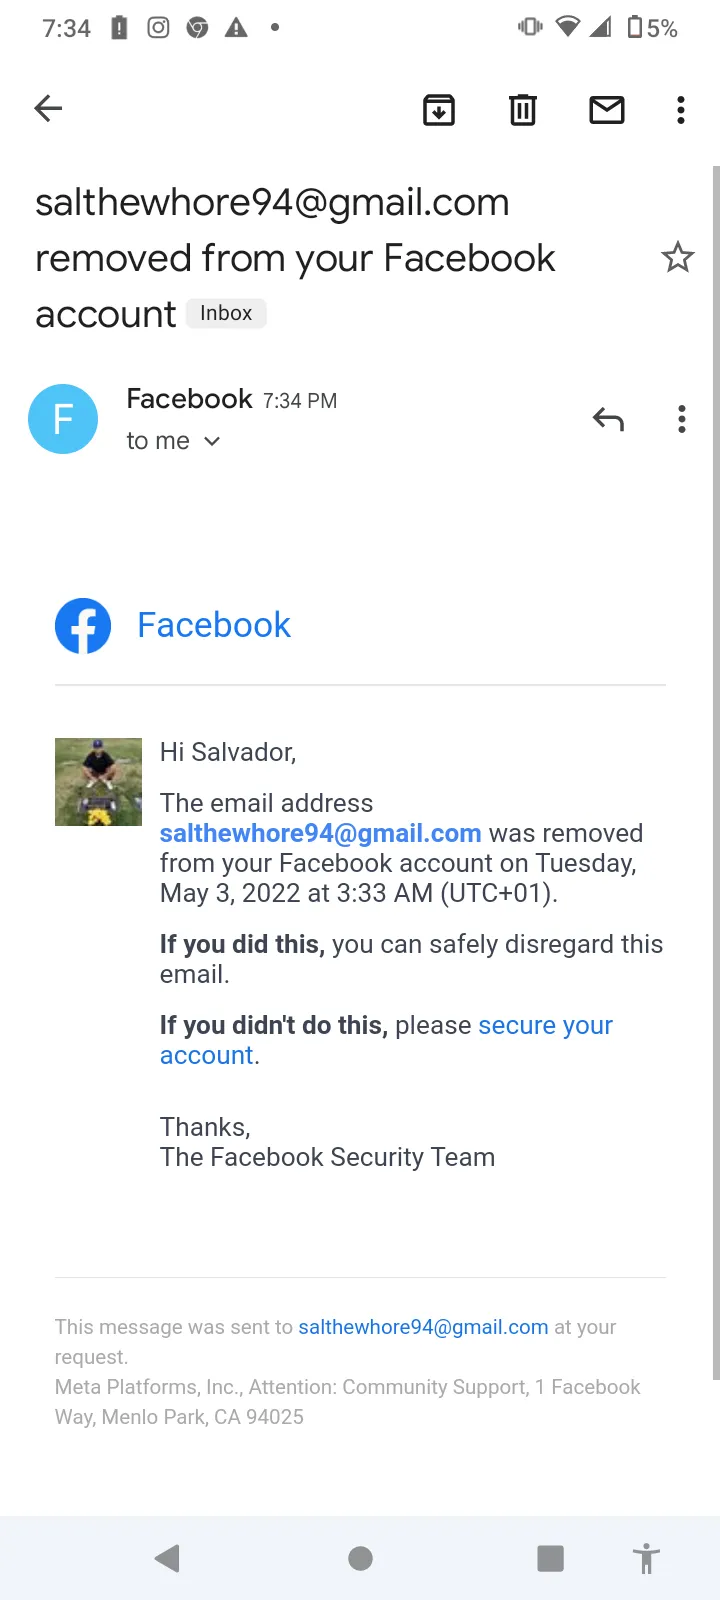Viewport: 720px width, 1600px height.
Task: Tap the Android back navigation triangle
Action: coord(167,1558)
